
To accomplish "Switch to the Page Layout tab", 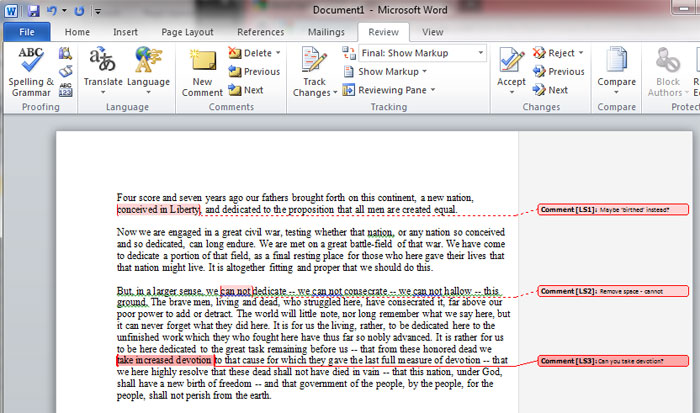I will [188, 32].
